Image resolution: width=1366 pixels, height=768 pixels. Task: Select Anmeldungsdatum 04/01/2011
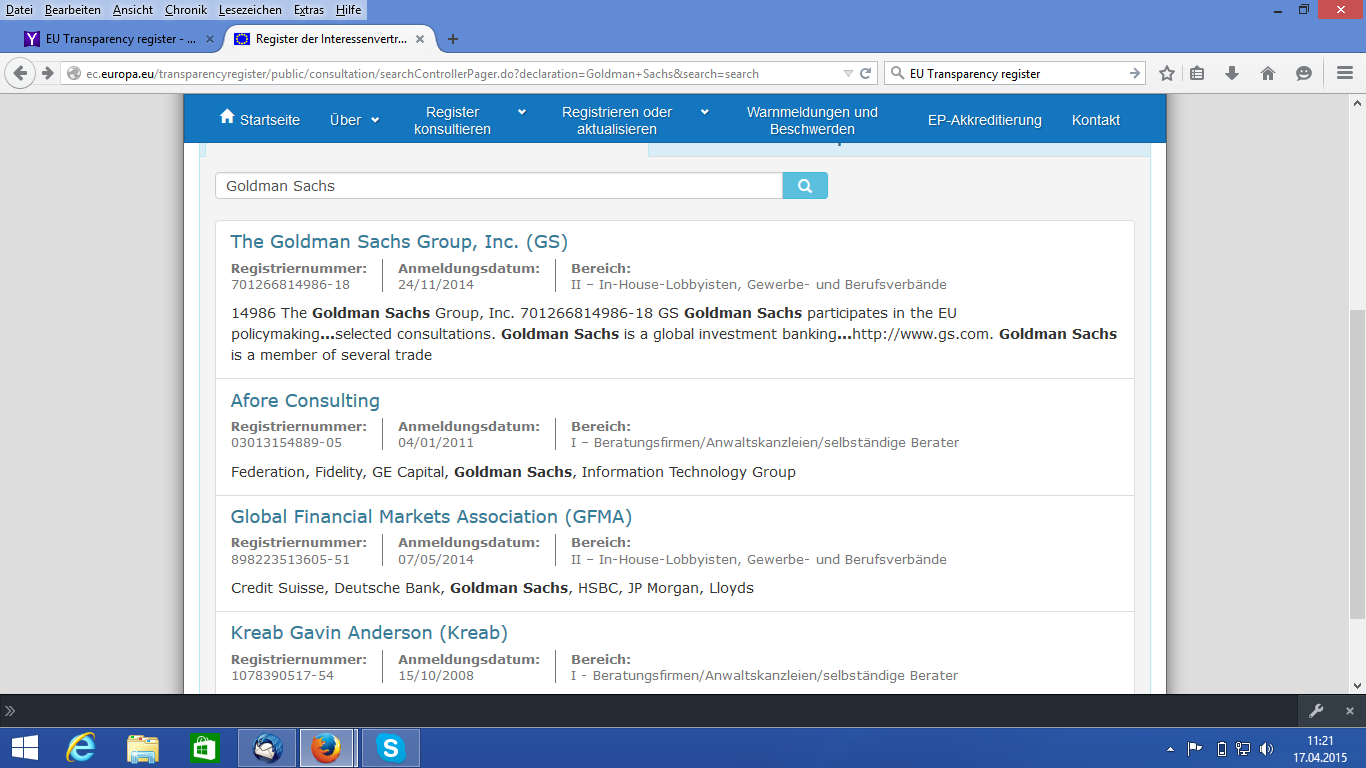tap(436, 442)
